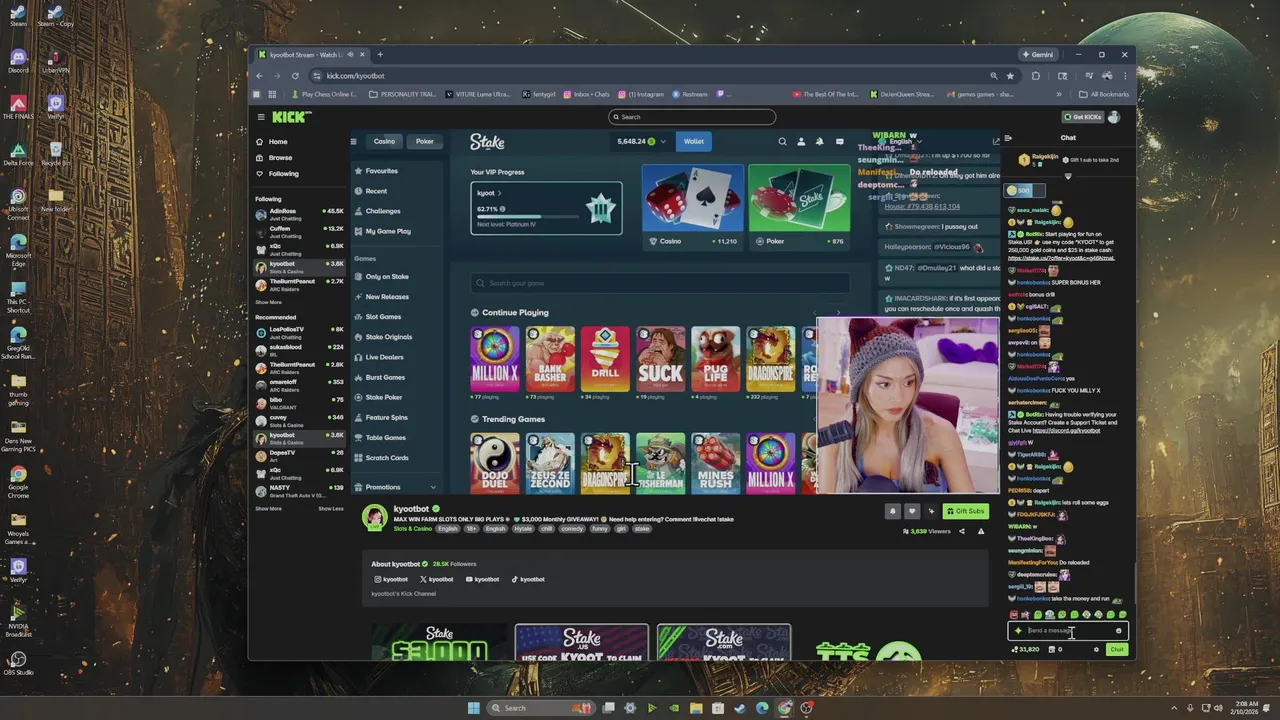Launch the Dojo Duel trending game
The image size is (1280, 720).
pyautogui.click(x=495, y=464)
